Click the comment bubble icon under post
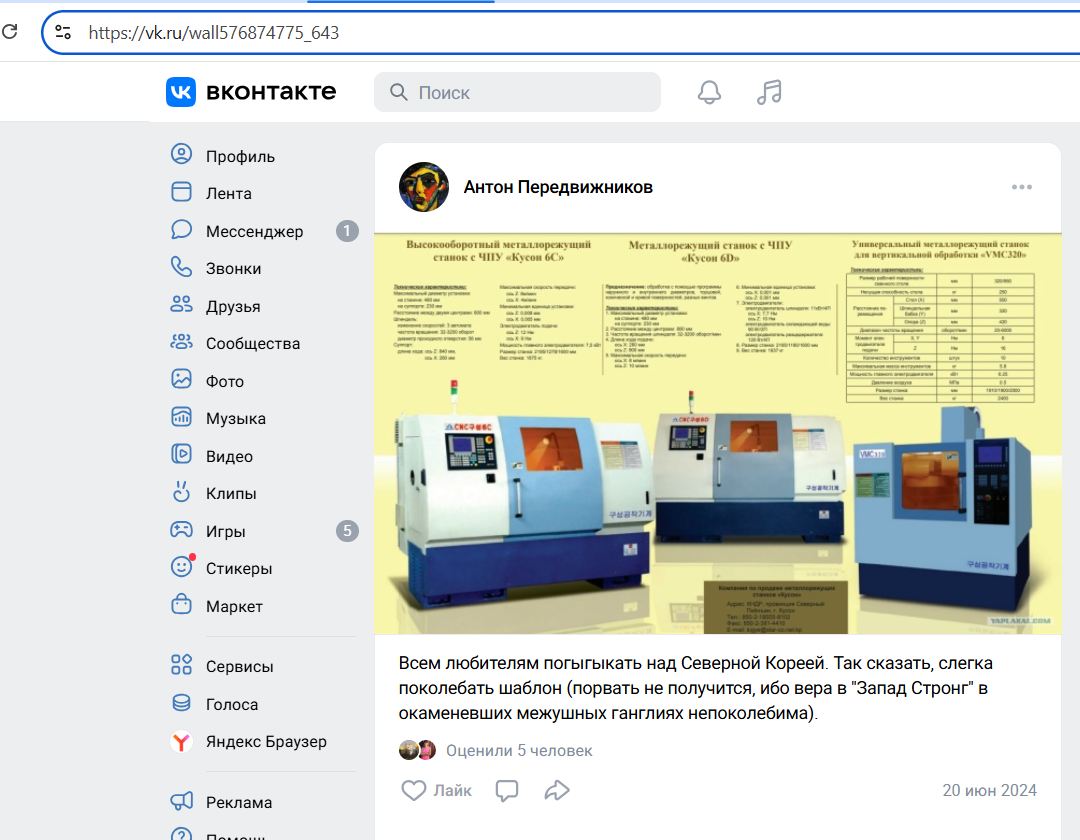The height and width of the screenshot is (840, 1080). [x=507, y=790]
